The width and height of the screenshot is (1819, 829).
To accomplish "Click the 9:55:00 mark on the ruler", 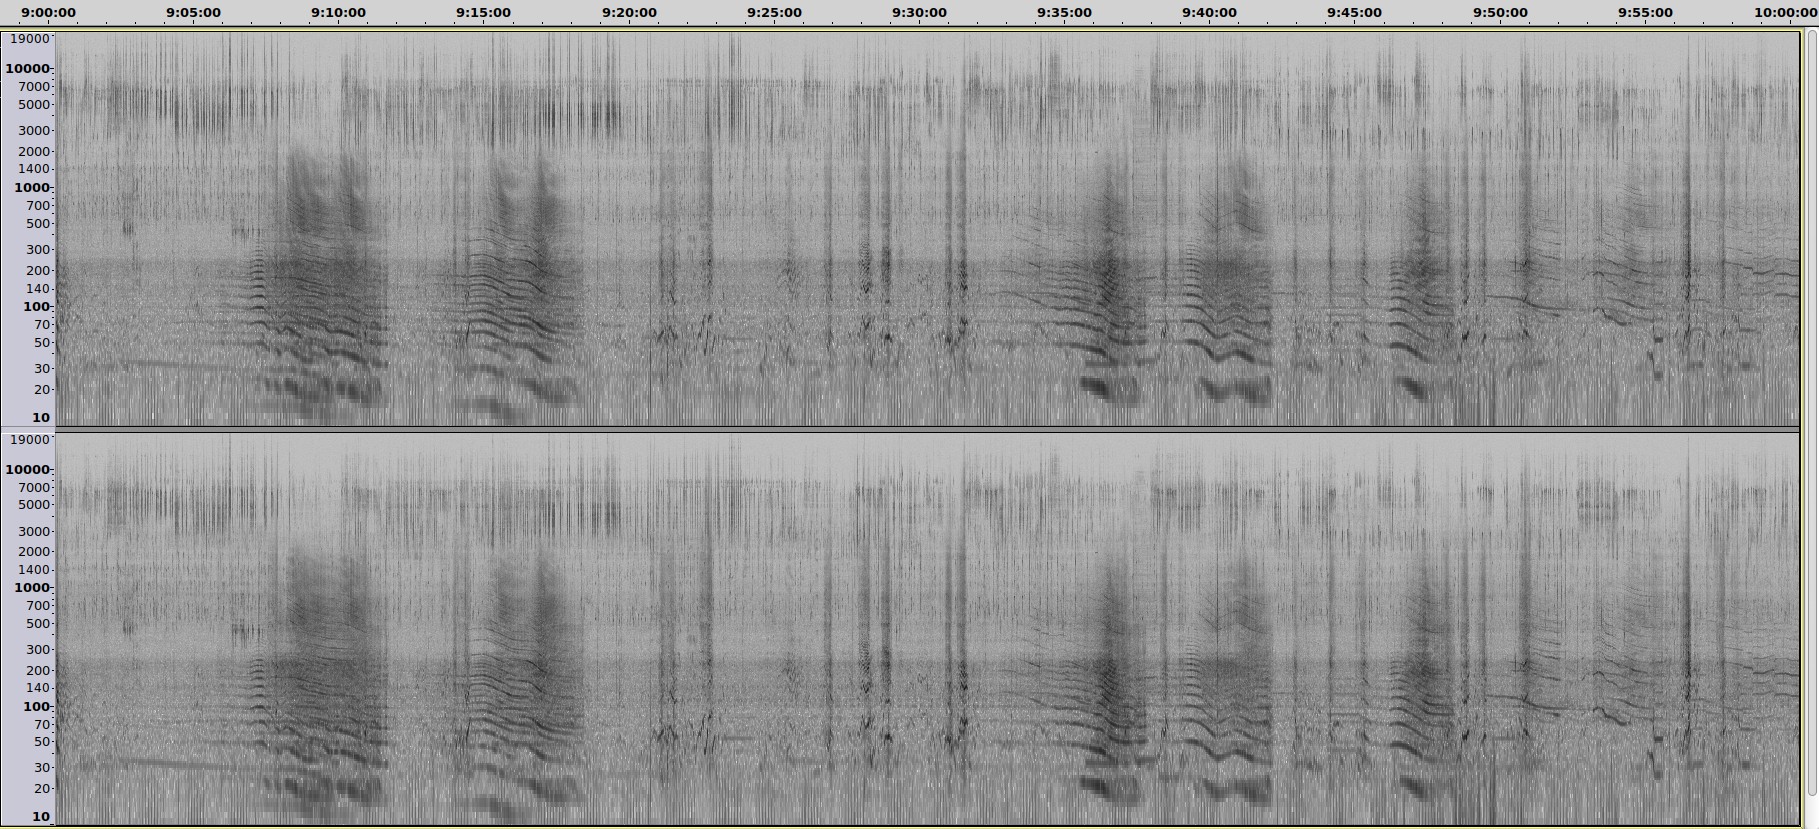I will [x=1645, y=12].
